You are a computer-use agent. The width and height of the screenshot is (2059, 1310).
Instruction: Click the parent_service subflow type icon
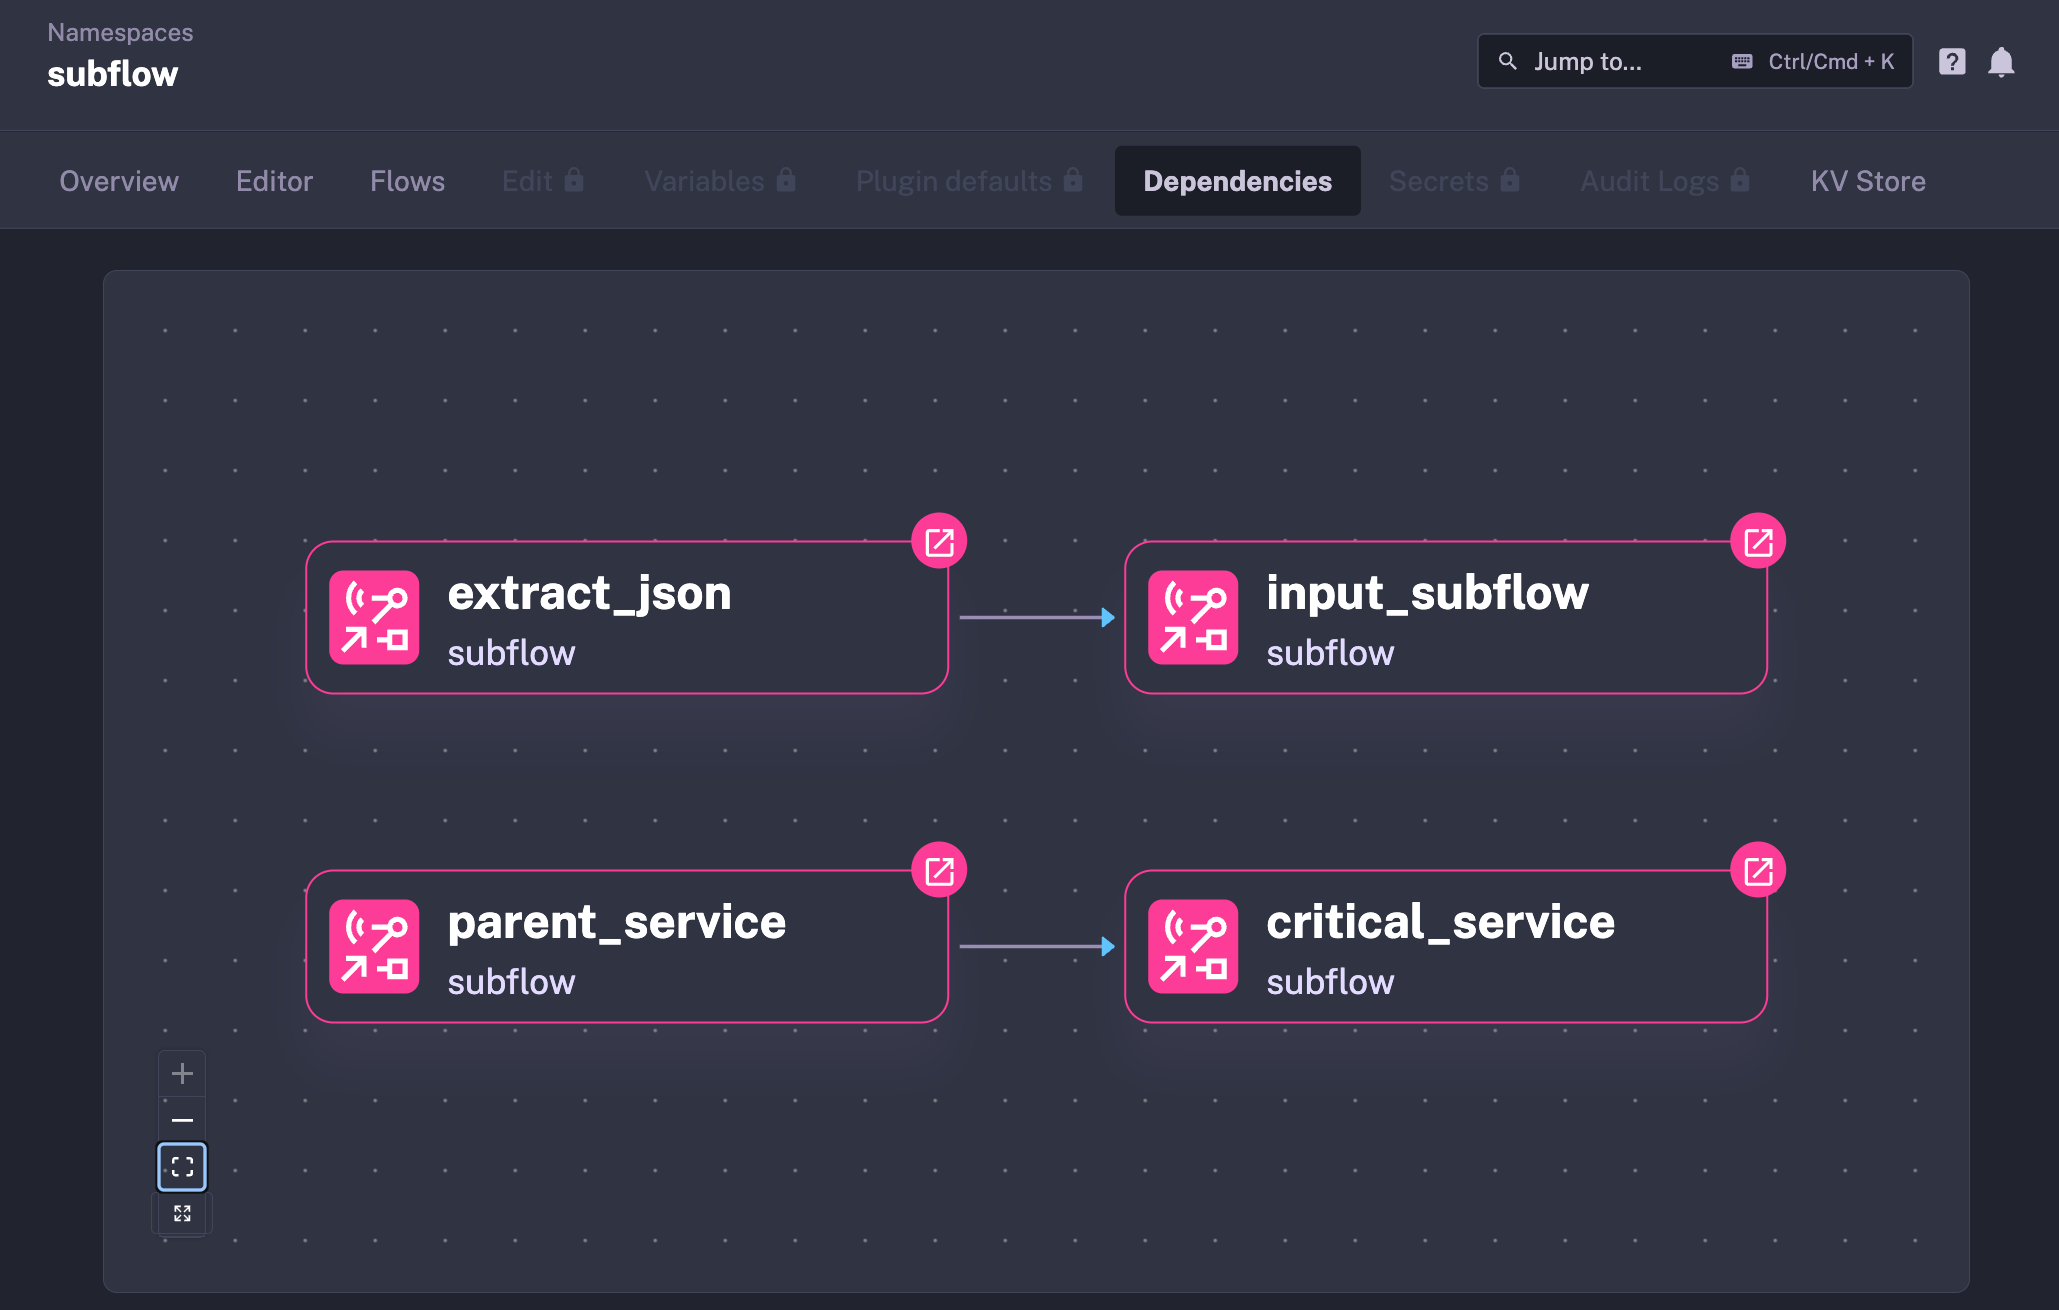pyautogui.click(x=374, y=947)
